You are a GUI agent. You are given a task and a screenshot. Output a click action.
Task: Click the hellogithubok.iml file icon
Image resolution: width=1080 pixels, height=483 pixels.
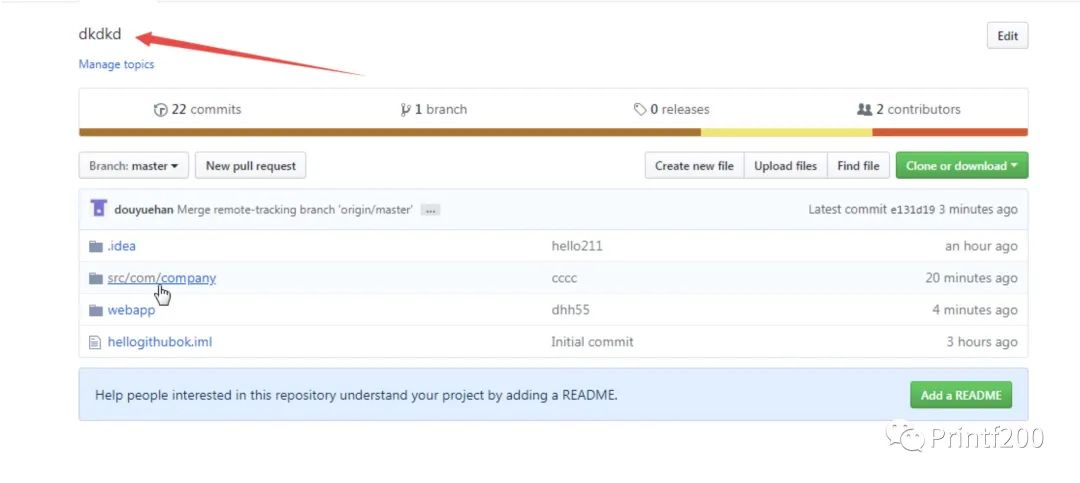point(95,342)
